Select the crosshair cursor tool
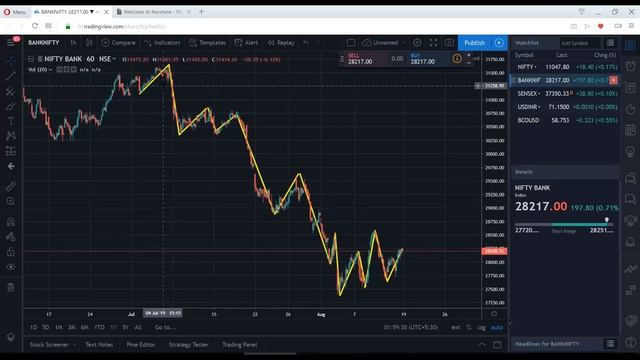The width and height of the screenshot is (640, 360). (x=11, y=61)
